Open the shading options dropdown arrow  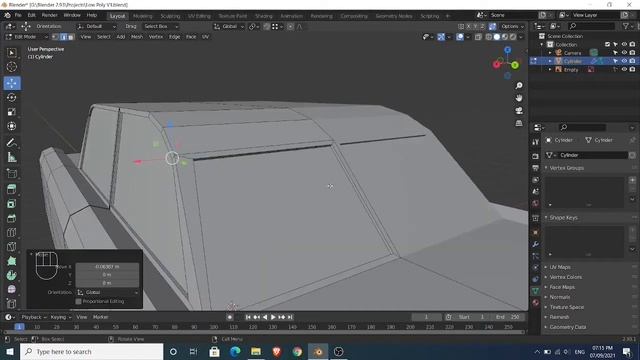pos(521,37)
